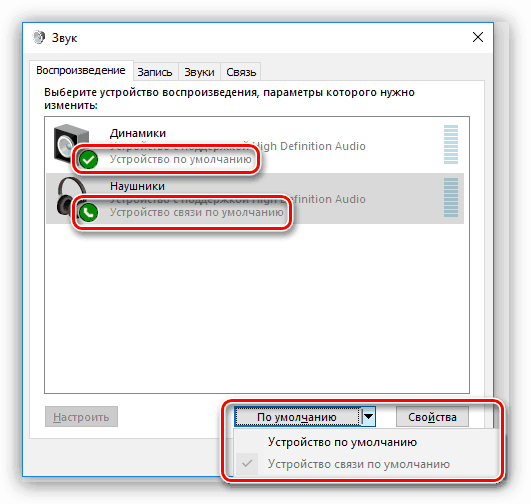Click the green phone communication device badge
The height and width of the screenshot is (504, 531).
pyautogui.click(x=88, y=212)
